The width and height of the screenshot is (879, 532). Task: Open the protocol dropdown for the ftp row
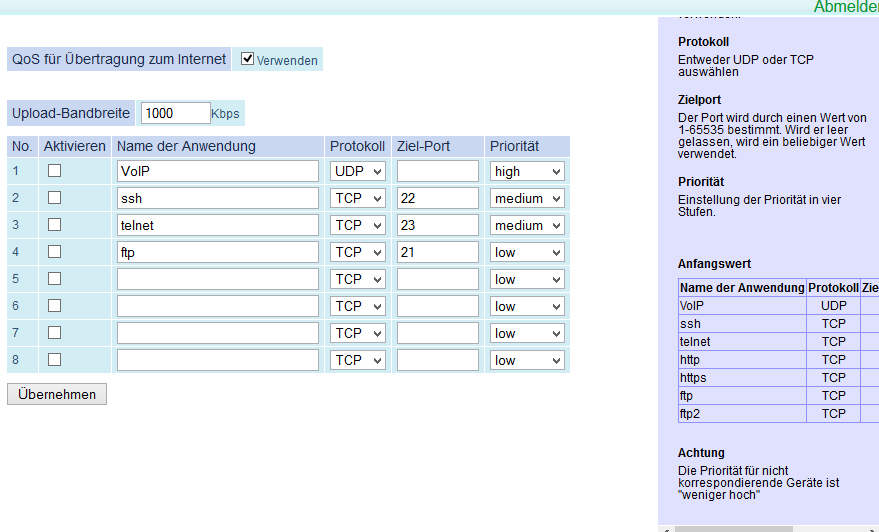[x=358, y=253]
